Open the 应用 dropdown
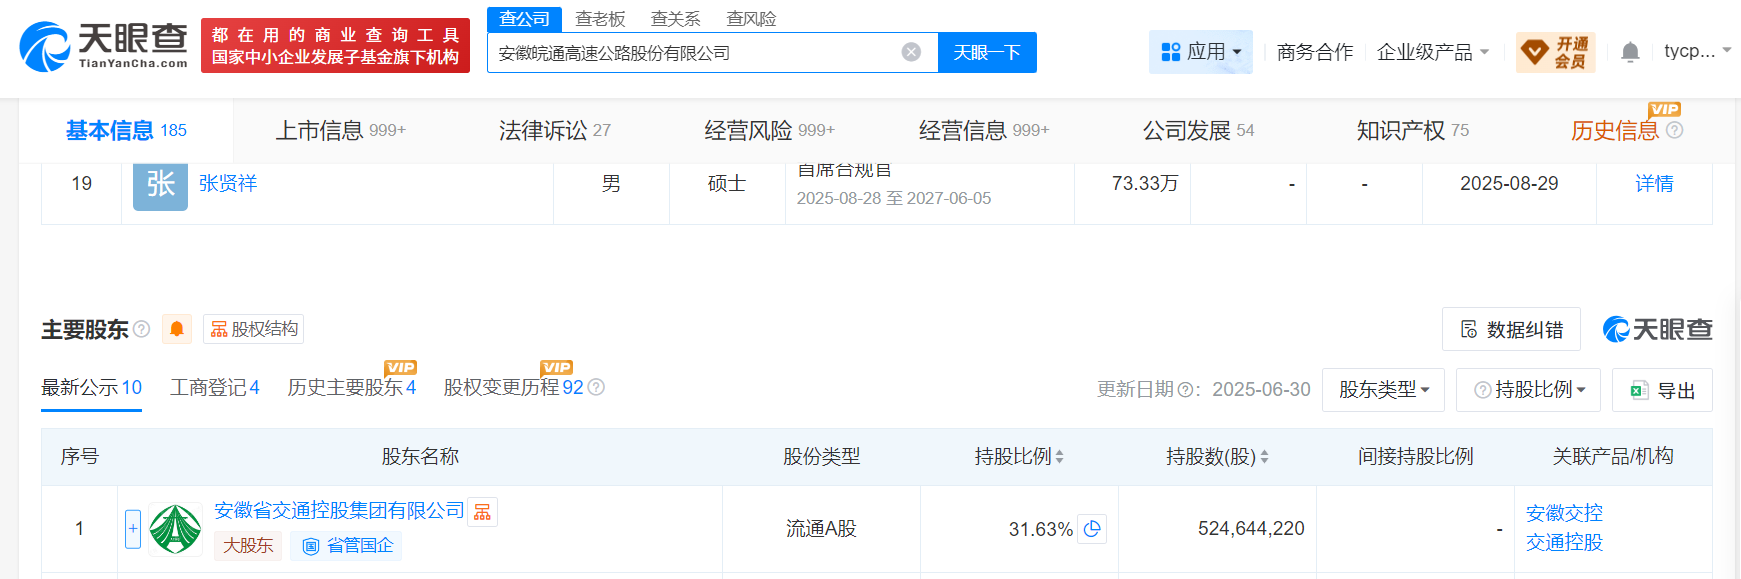Image resolution: width=1741 pixels, height=579 pixels. tap(1200, 52)
